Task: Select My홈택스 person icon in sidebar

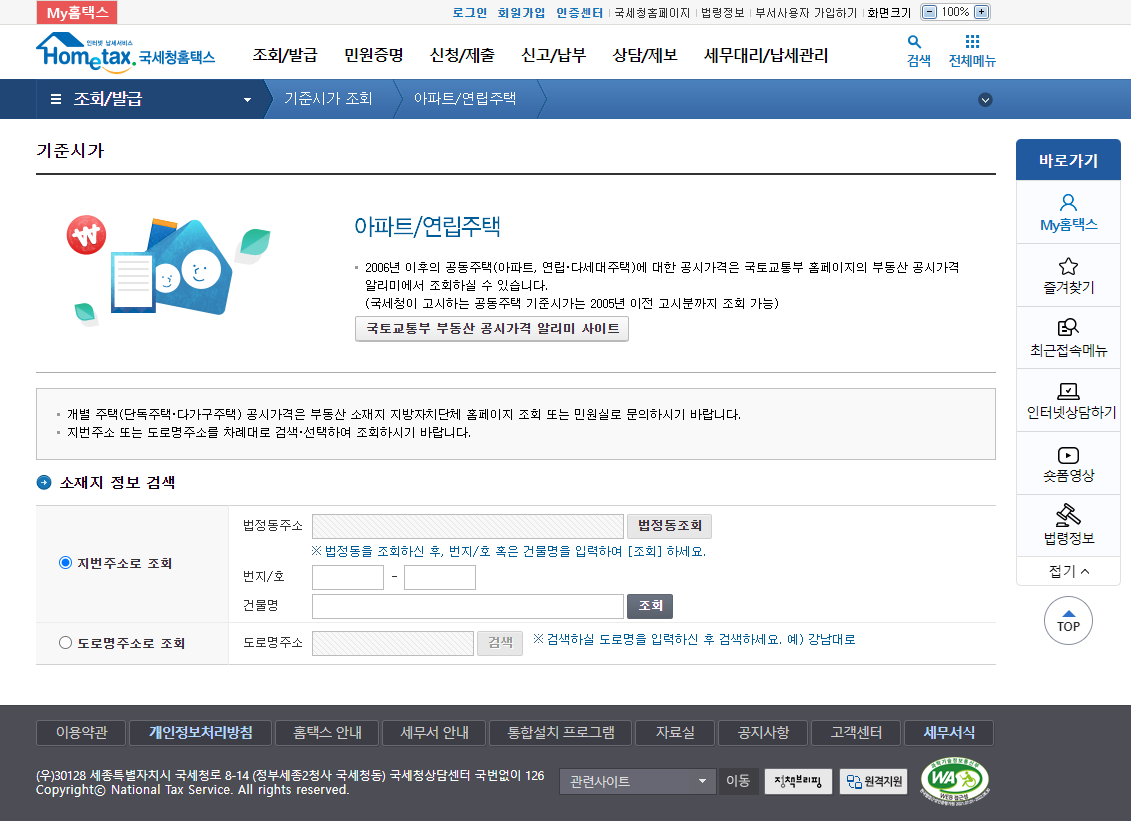Action: (1068, 204)
